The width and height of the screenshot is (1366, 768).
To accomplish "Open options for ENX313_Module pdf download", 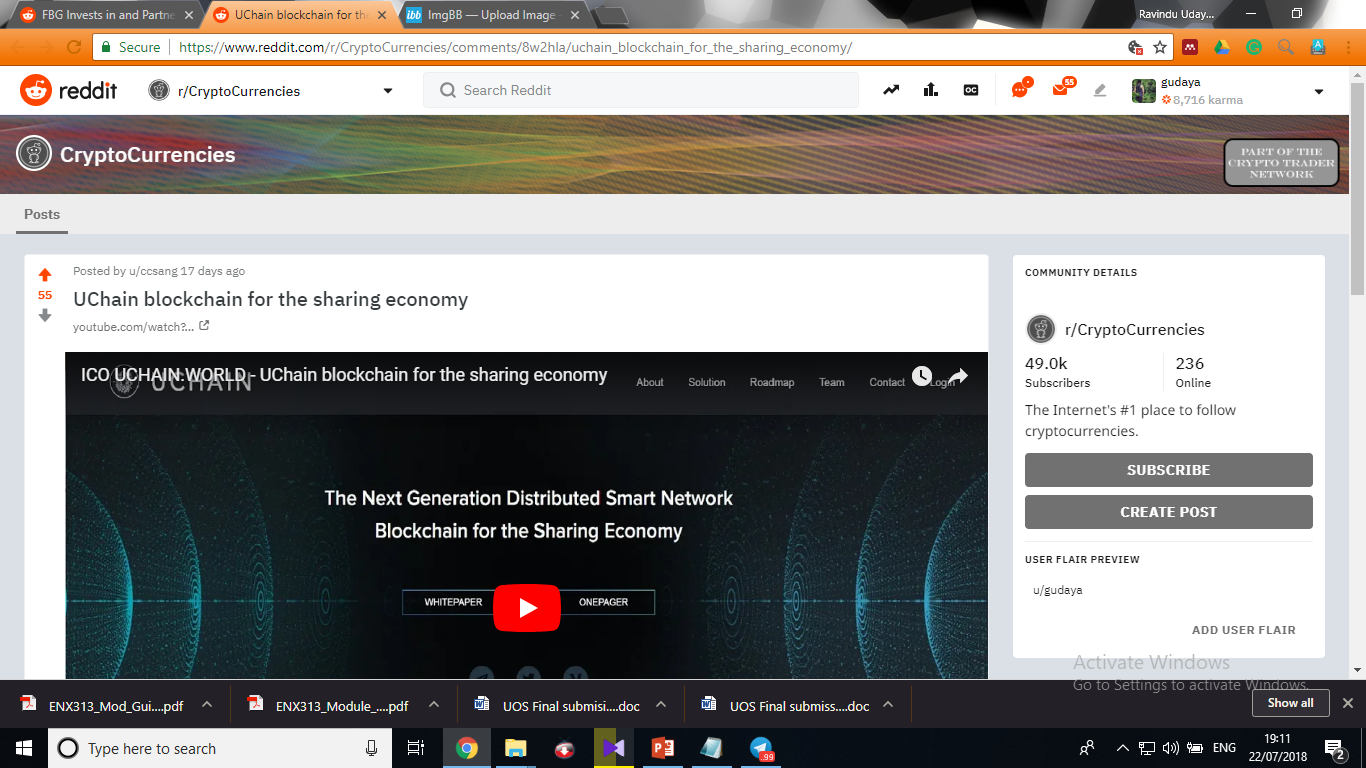I will tap(434, 704).
